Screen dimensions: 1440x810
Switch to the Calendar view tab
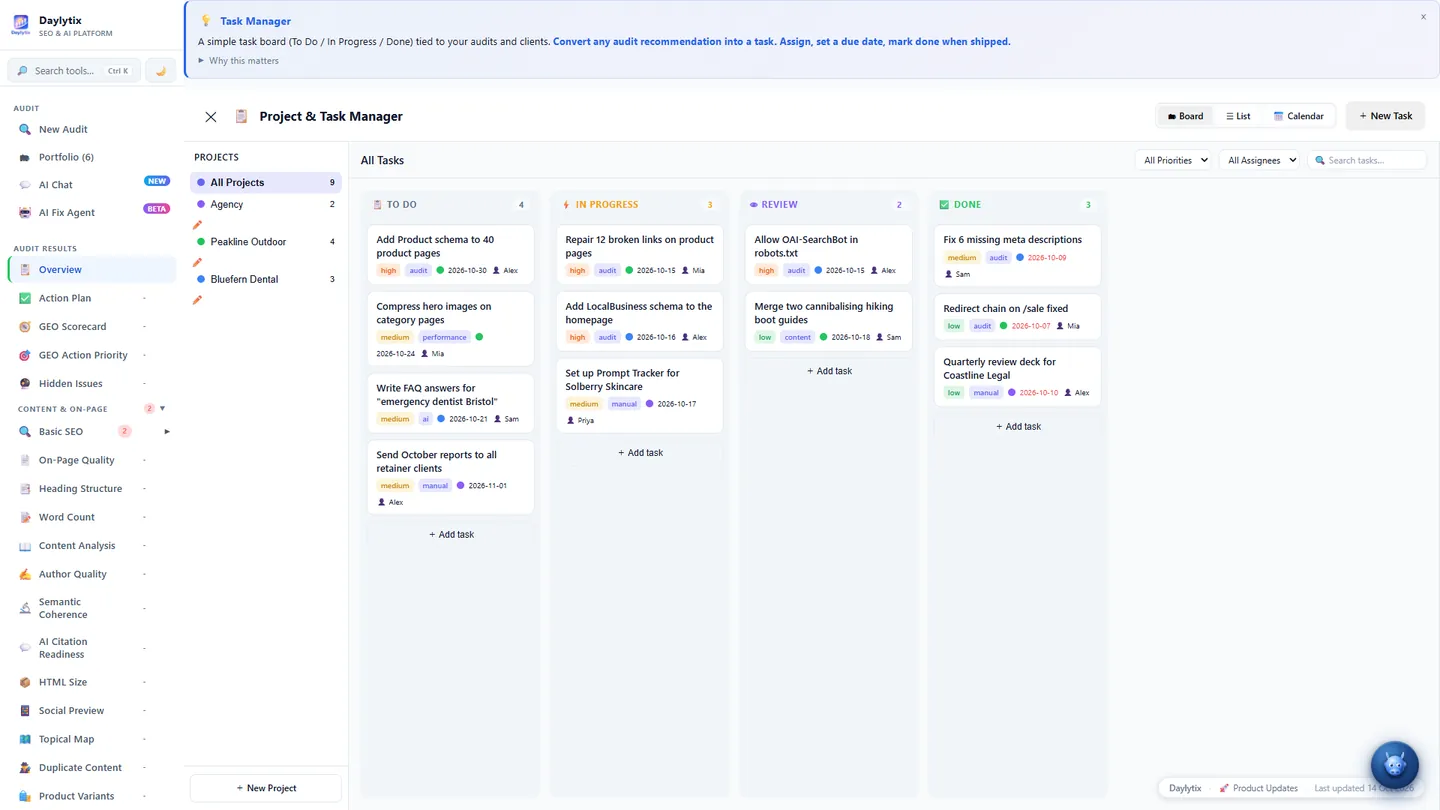(x=1298, y=116)
